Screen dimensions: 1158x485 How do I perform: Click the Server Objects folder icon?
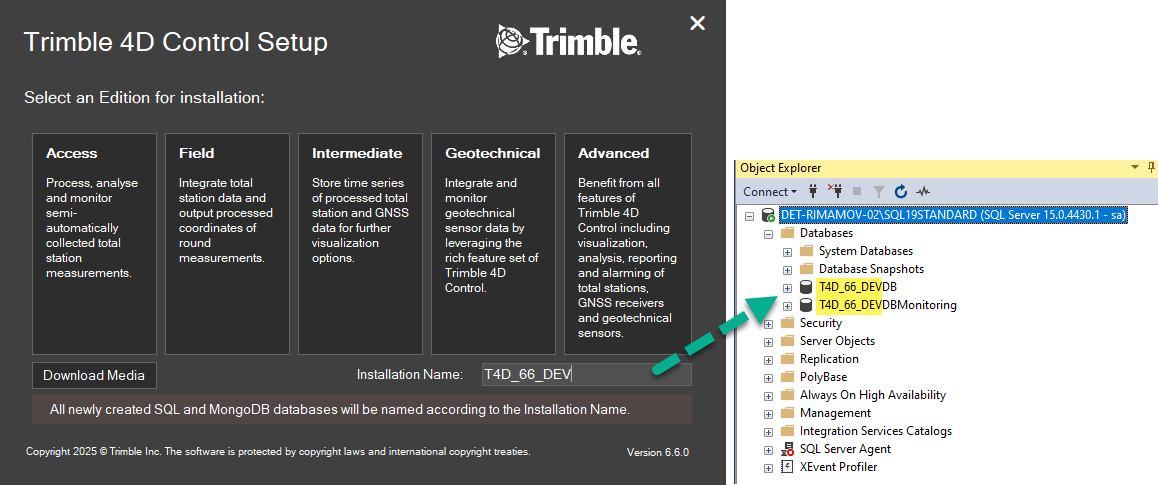click(787, 341)
